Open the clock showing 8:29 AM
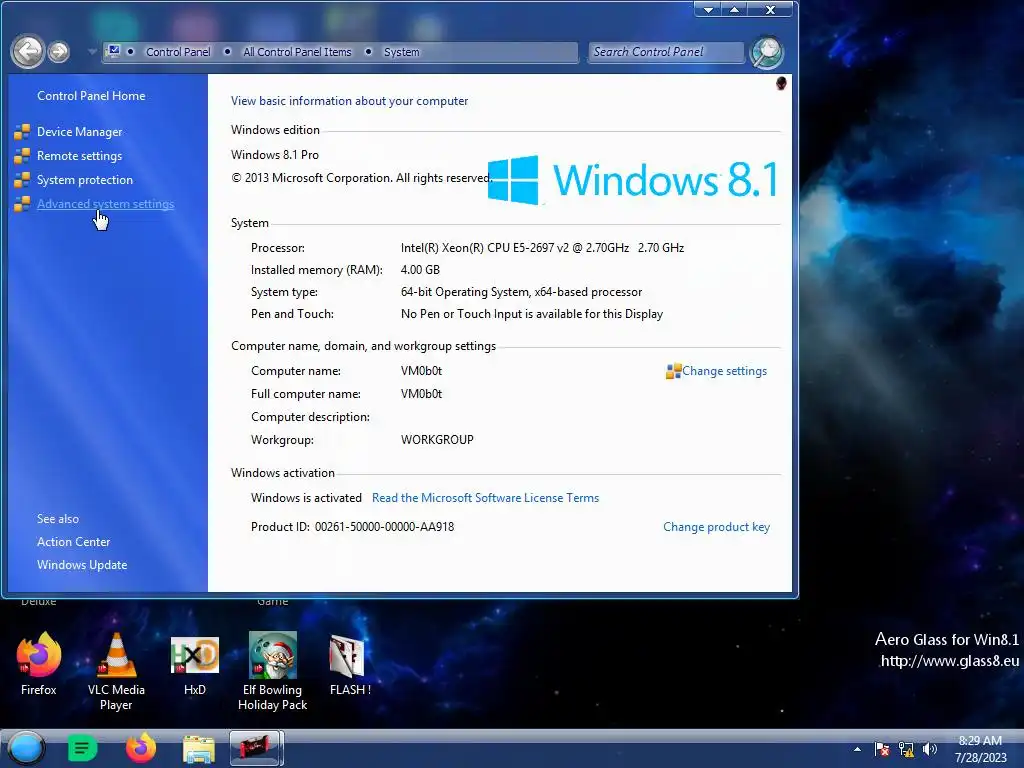The width and height of the screenshot is (1024, 768). tap(980, 749)
